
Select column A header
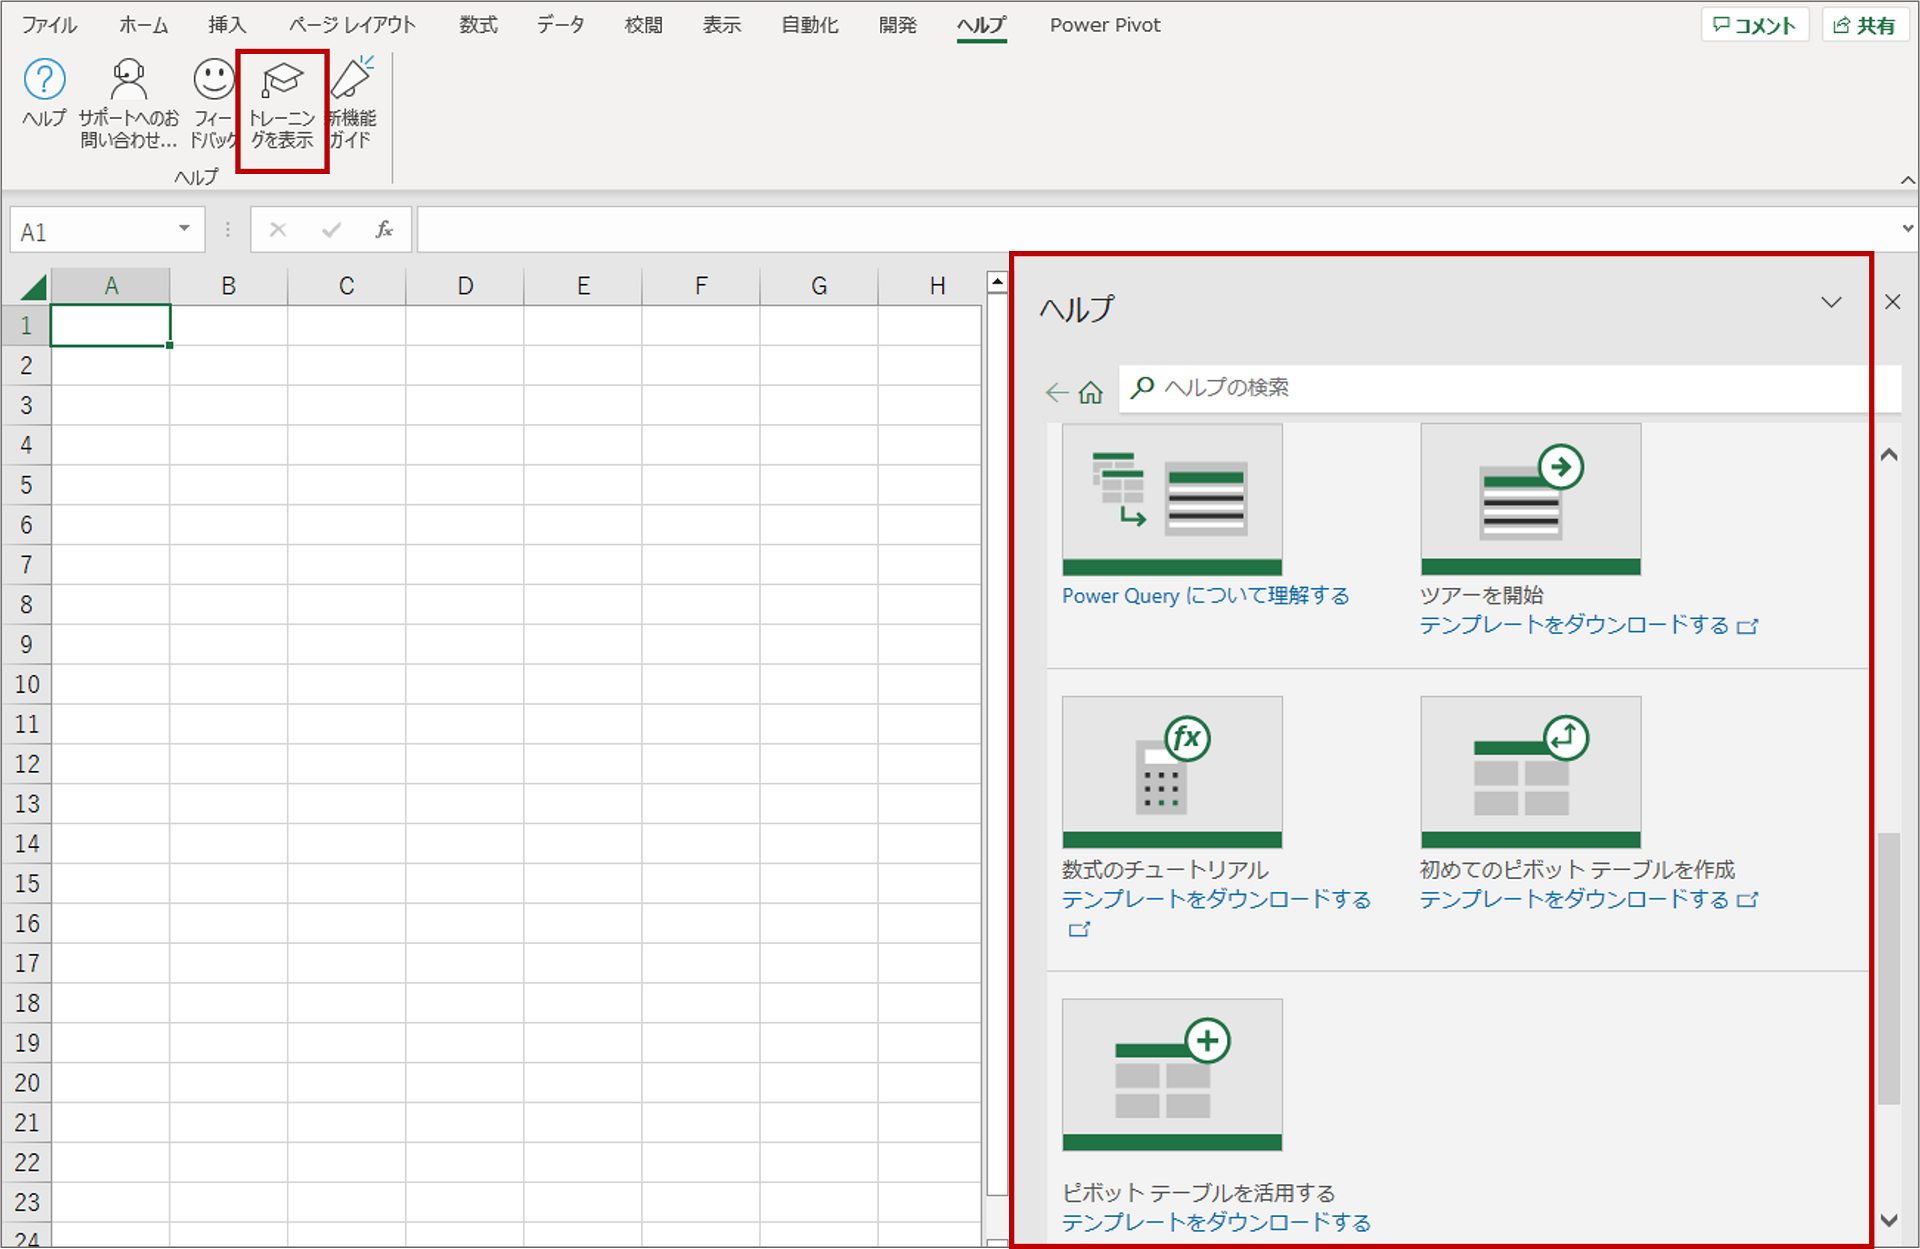click(111, 286)
